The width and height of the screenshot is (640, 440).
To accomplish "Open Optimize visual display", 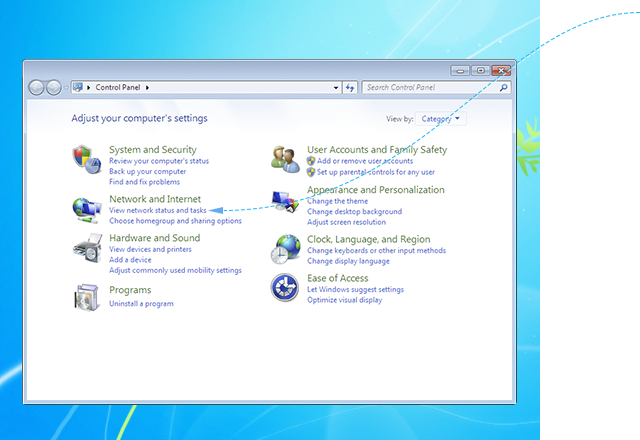I will [x=344, y=300].
